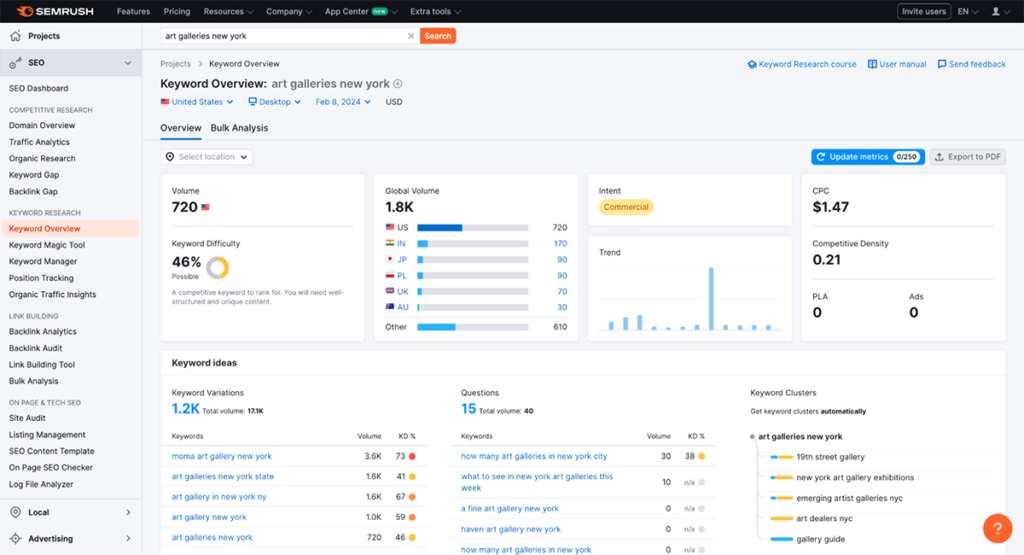
Task: Click the Update metrics button
Action: pos(867,157)
